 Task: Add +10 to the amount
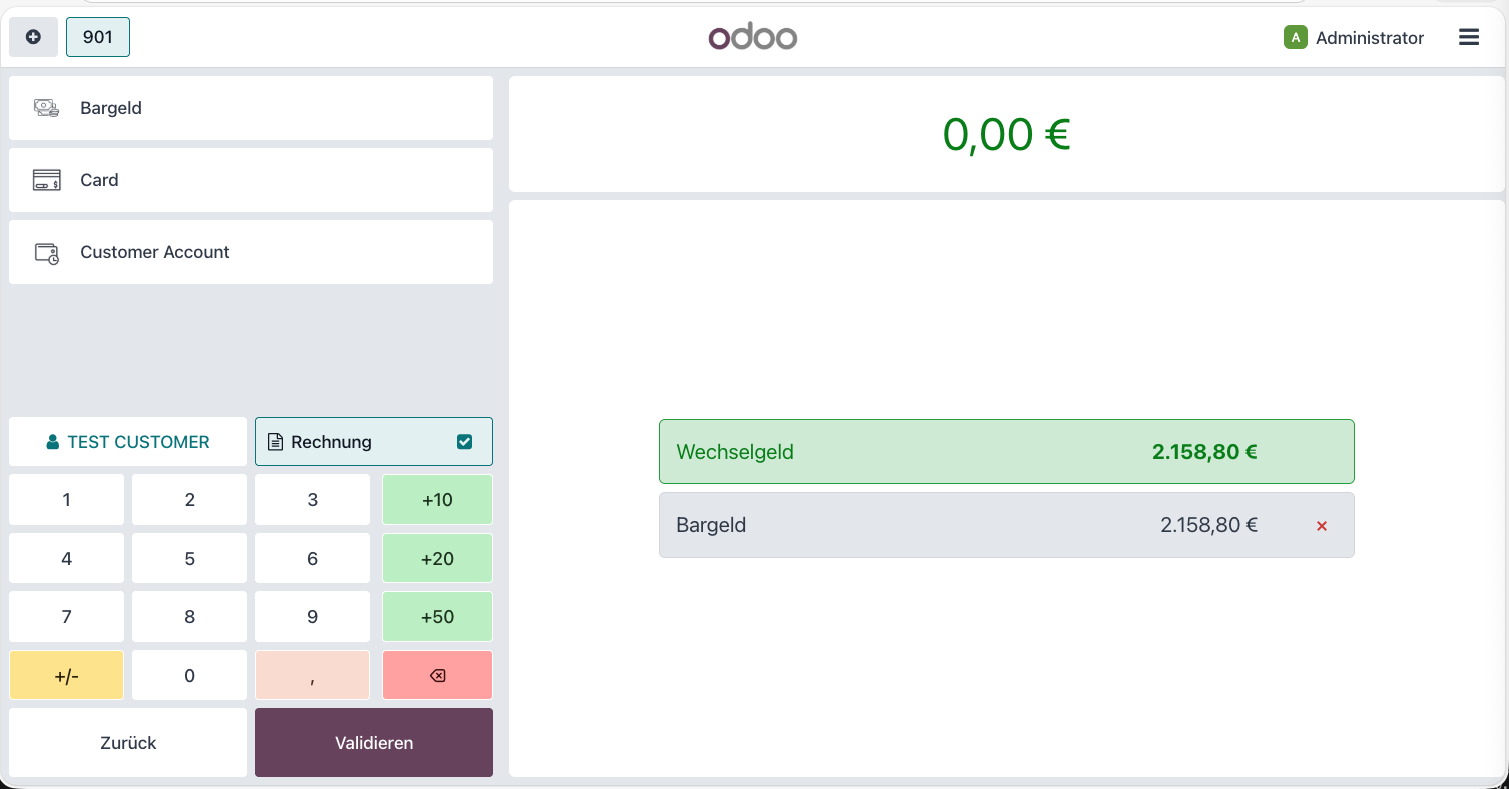point(437,500)
